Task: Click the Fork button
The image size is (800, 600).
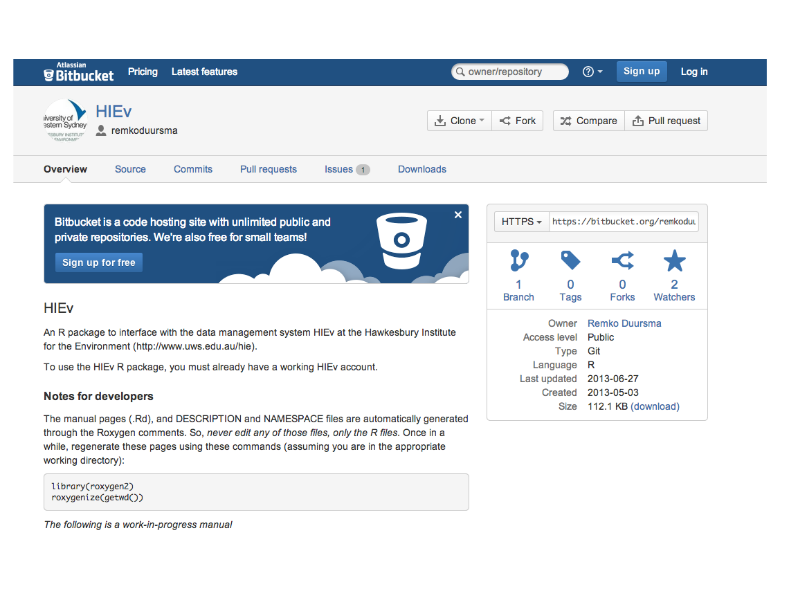Action: [517, 121]
